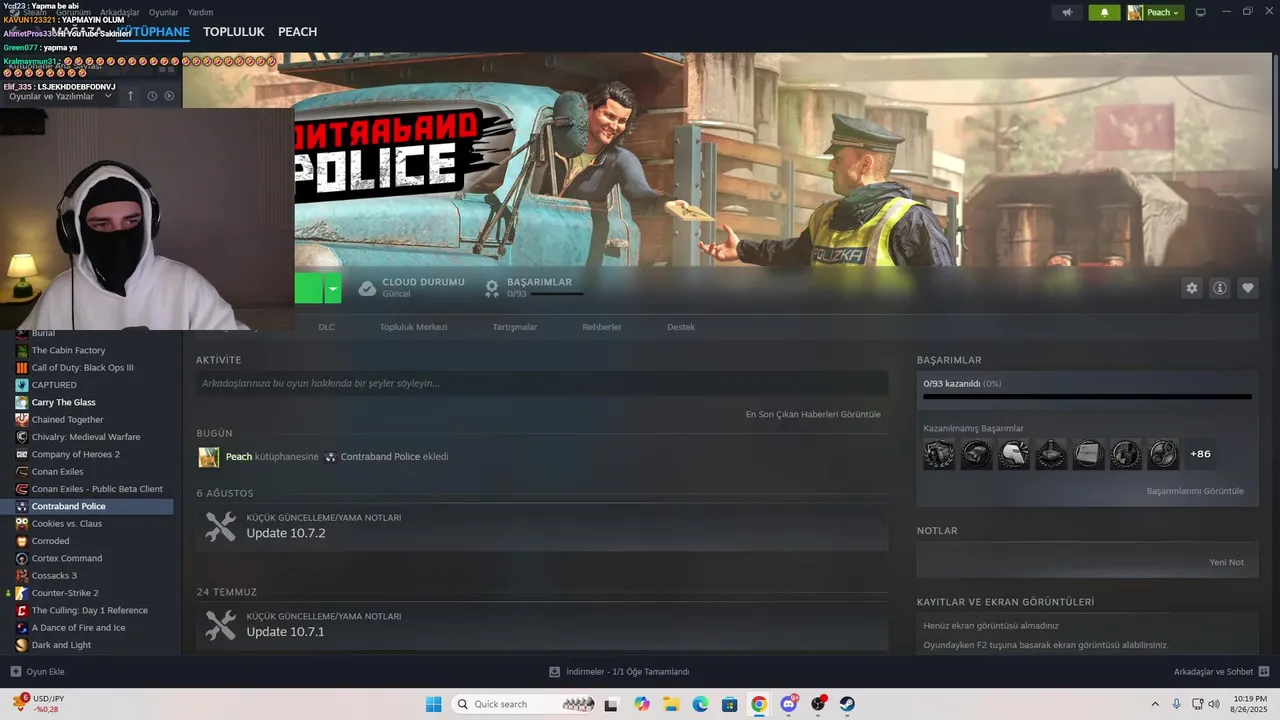Open game settings gear icon

[1191, 288]
